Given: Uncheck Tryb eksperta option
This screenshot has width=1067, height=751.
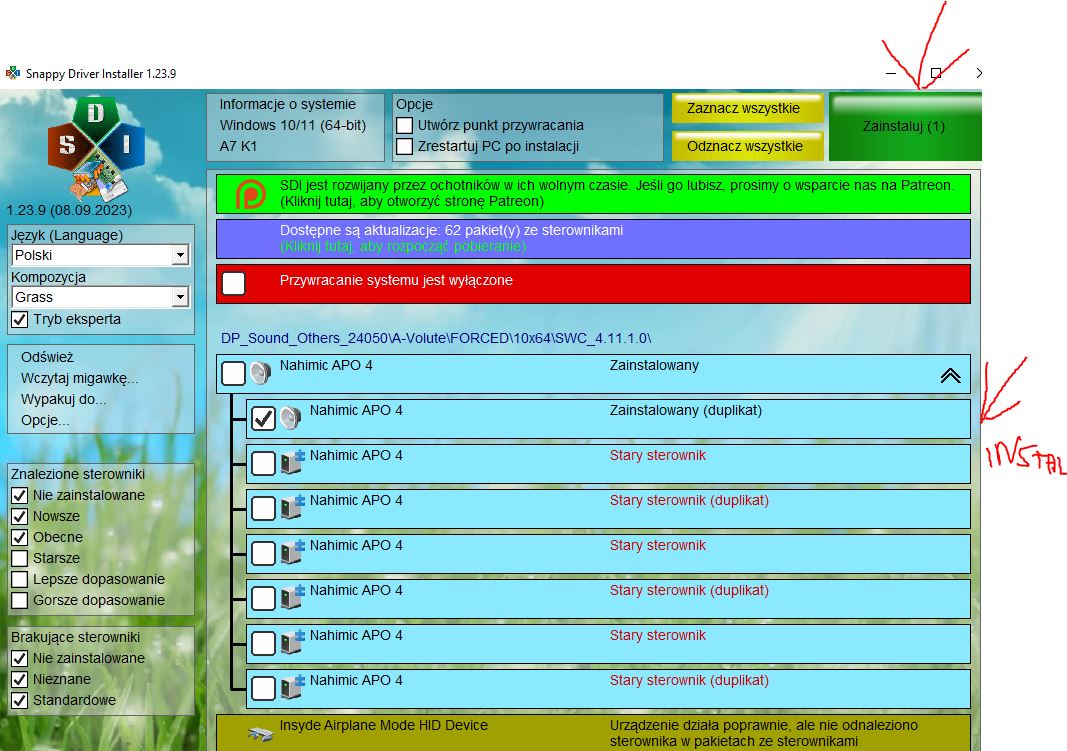Looking at the screenshot, I should (x=19, y=319).
